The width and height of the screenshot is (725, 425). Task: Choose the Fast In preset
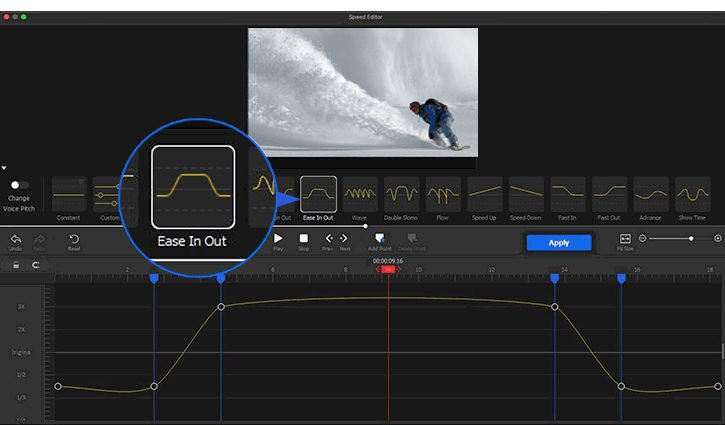[x=568, y=194]
